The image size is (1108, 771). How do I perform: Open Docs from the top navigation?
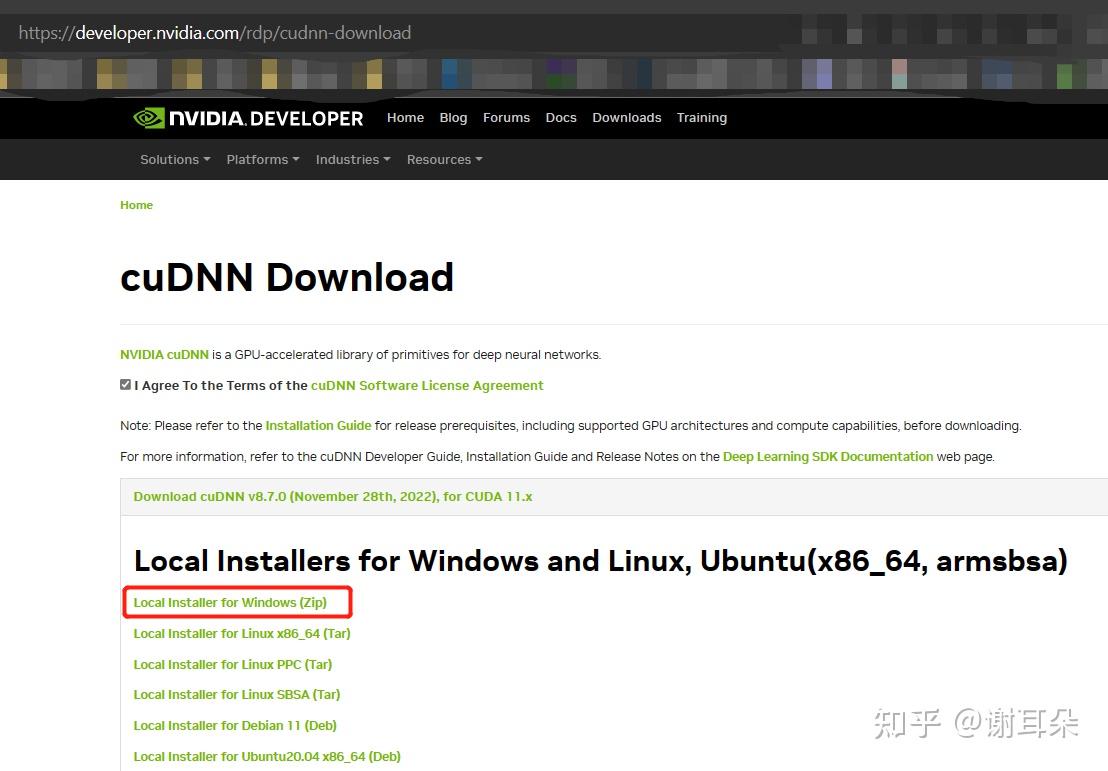pos(561,118)
